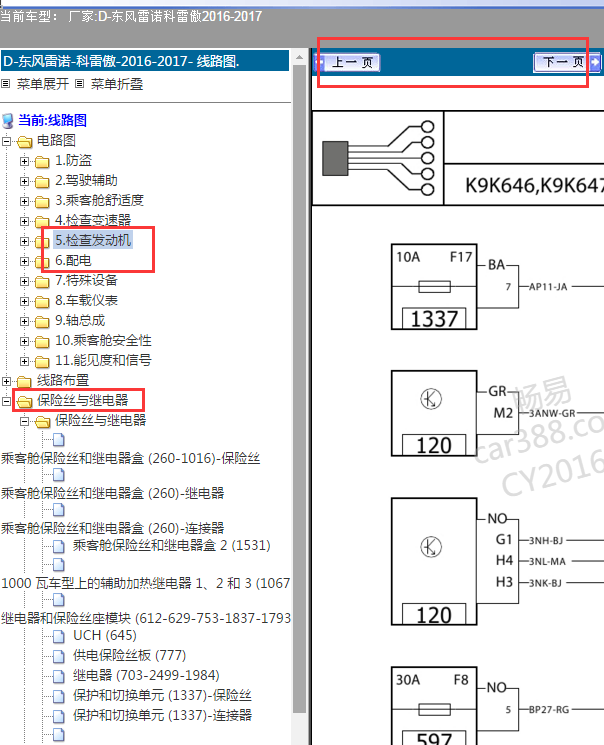Expand the 6.配电 folder
Screen dimensions: 604x745
coord(24,261)
